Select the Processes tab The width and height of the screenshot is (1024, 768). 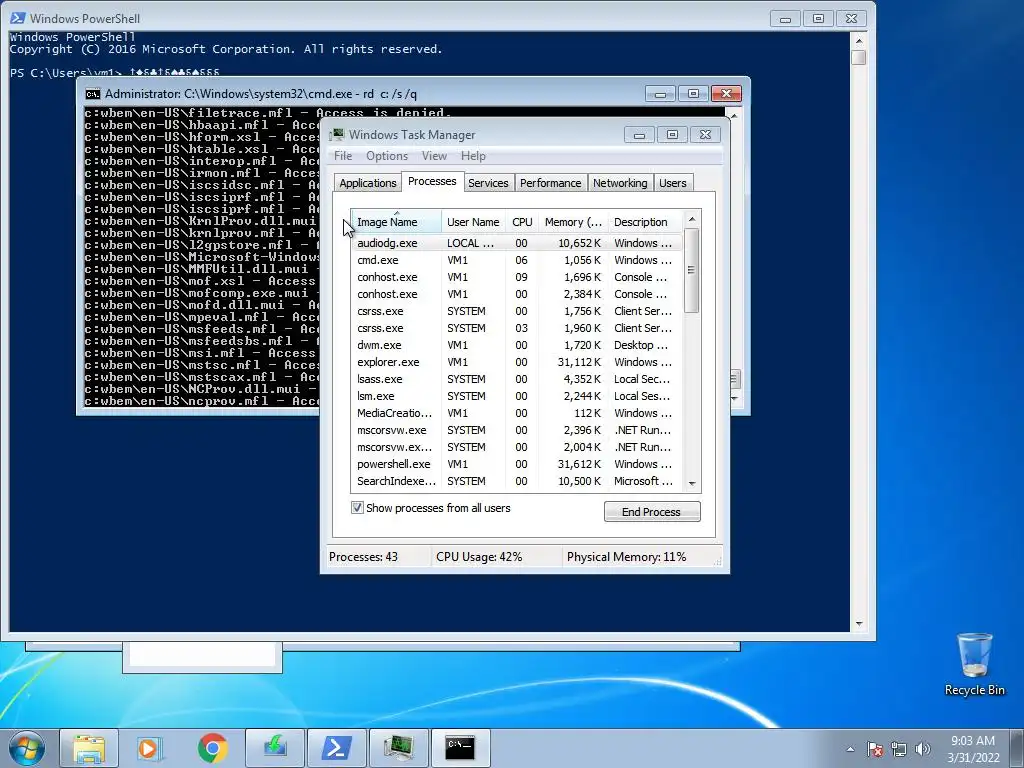click(x=432, y=182)
